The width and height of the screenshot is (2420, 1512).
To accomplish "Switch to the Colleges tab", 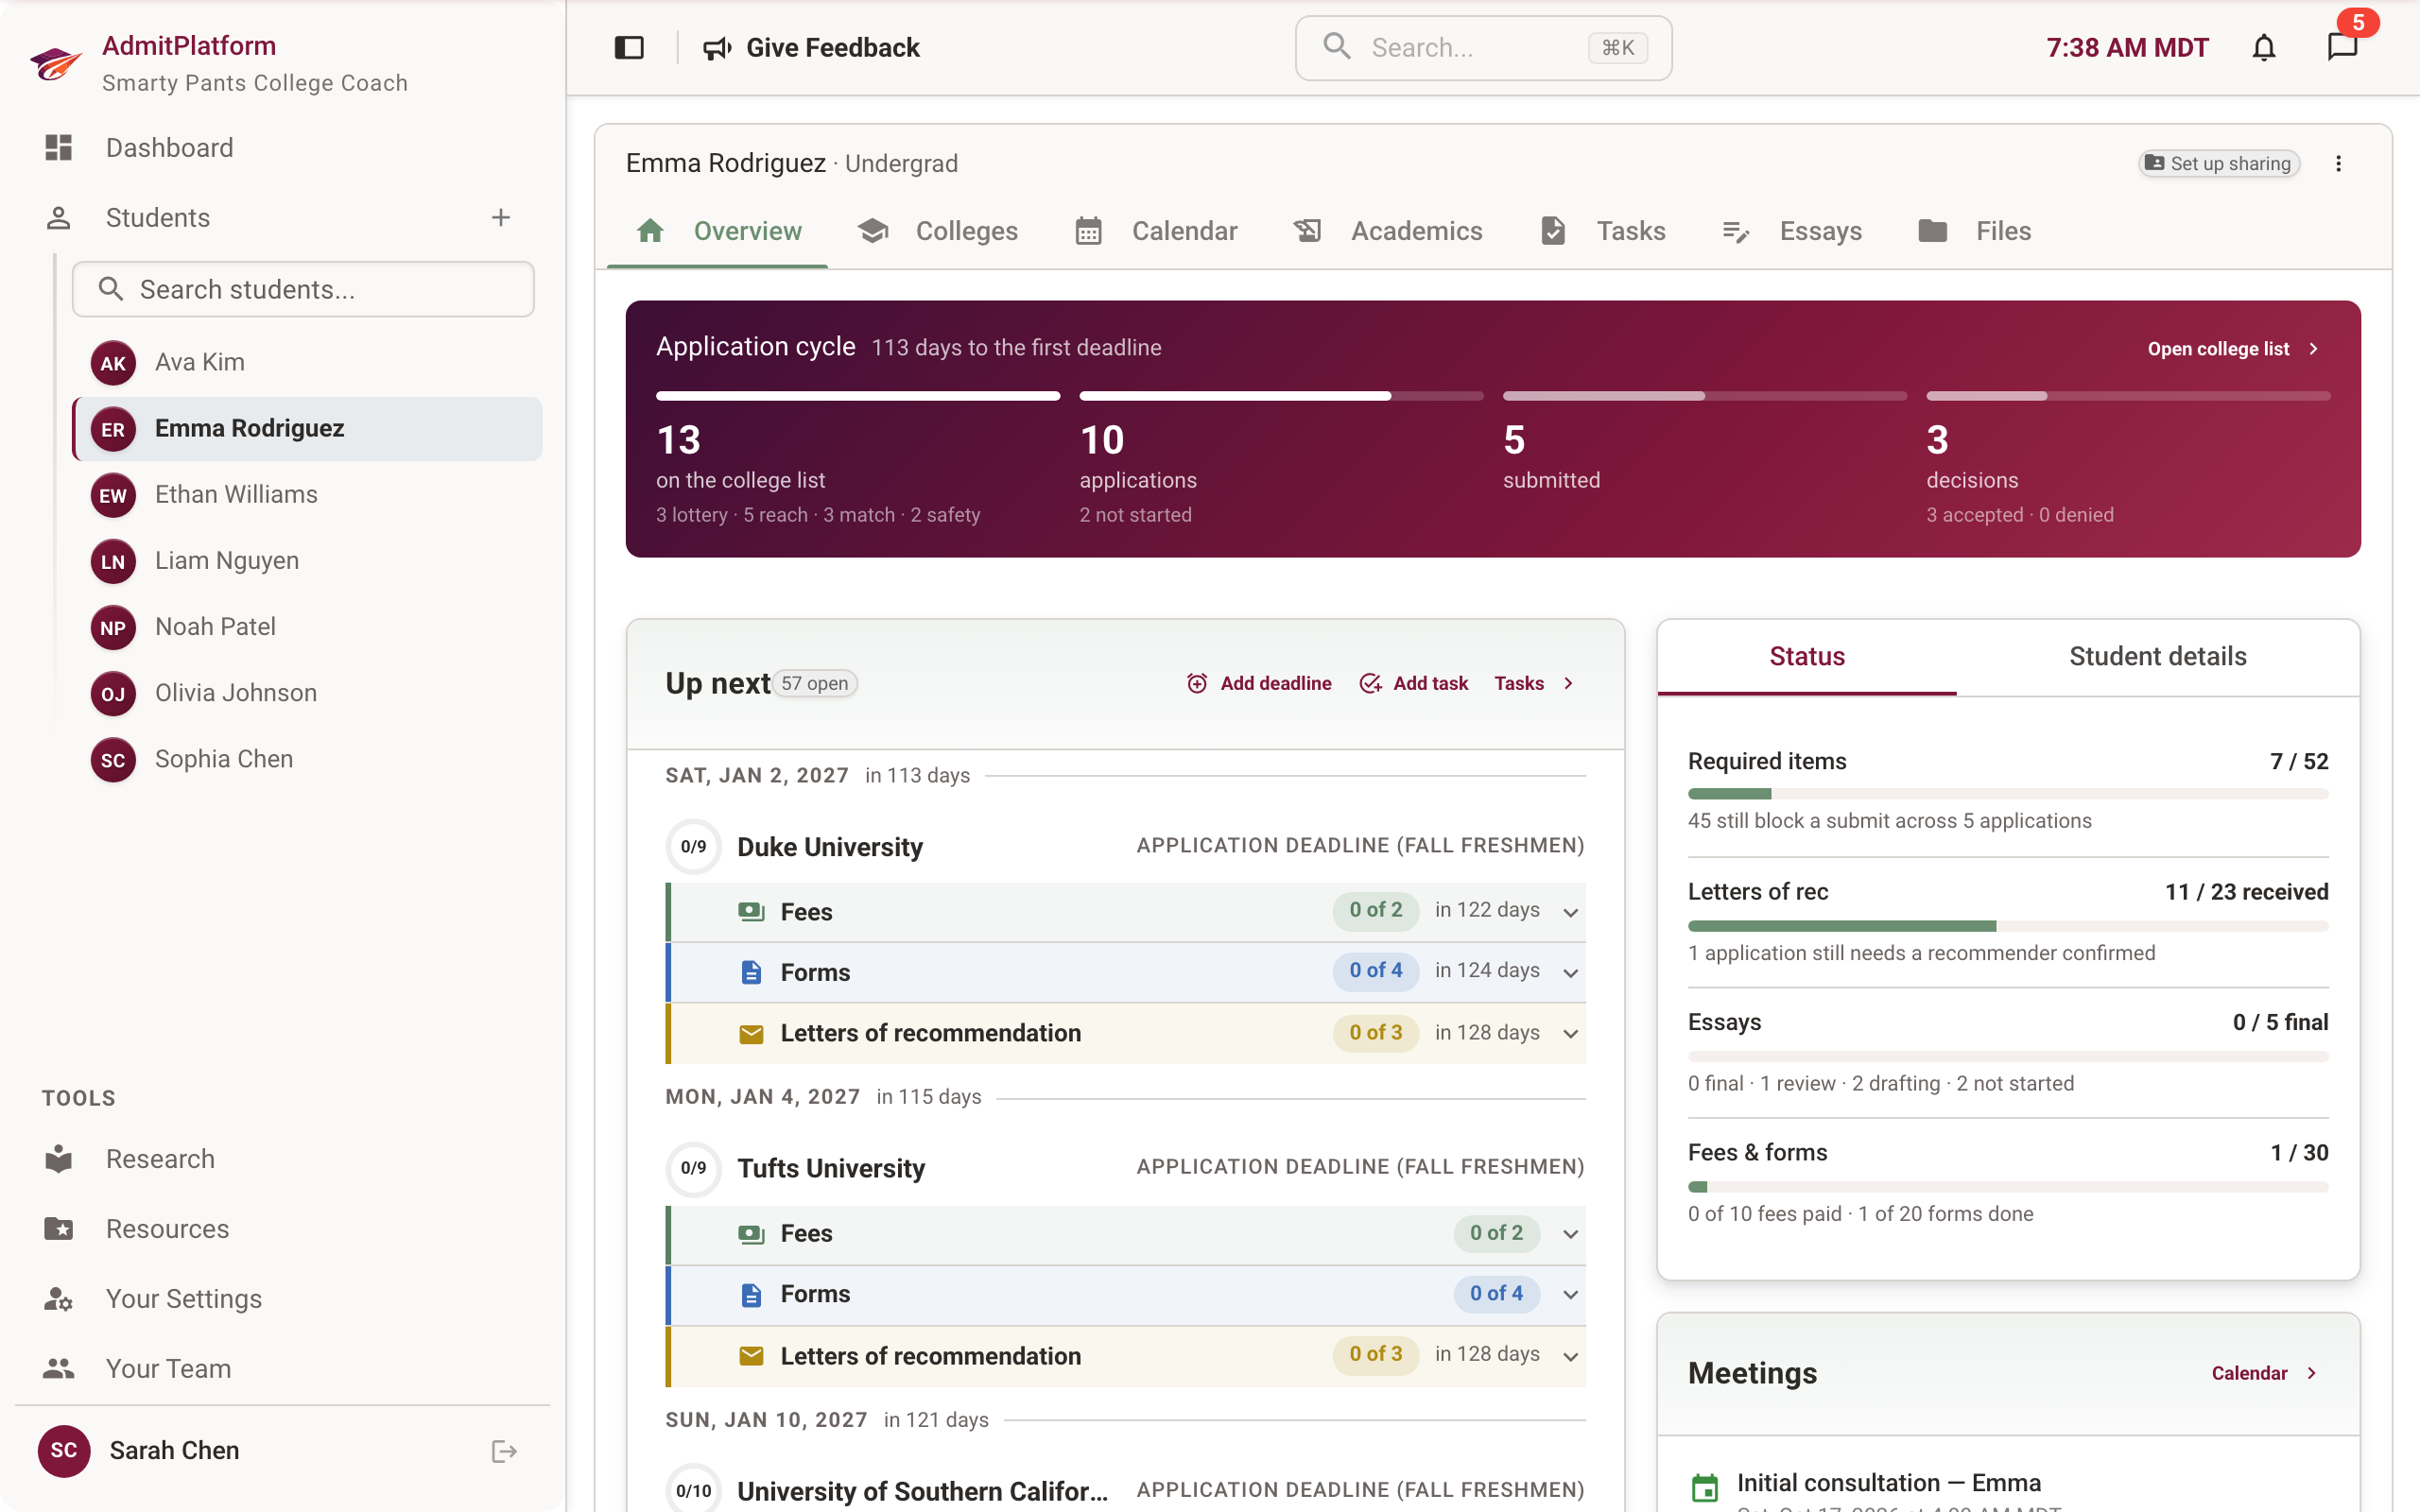I will (x=937, y=231).
